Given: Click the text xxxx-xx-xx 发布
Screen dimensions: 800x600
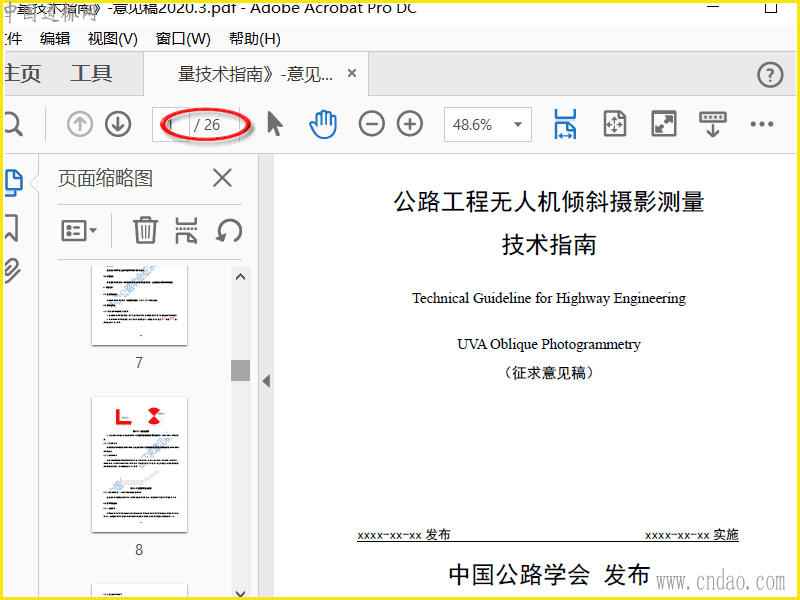Looking at the screenshot, I should [x=404, y=535].
